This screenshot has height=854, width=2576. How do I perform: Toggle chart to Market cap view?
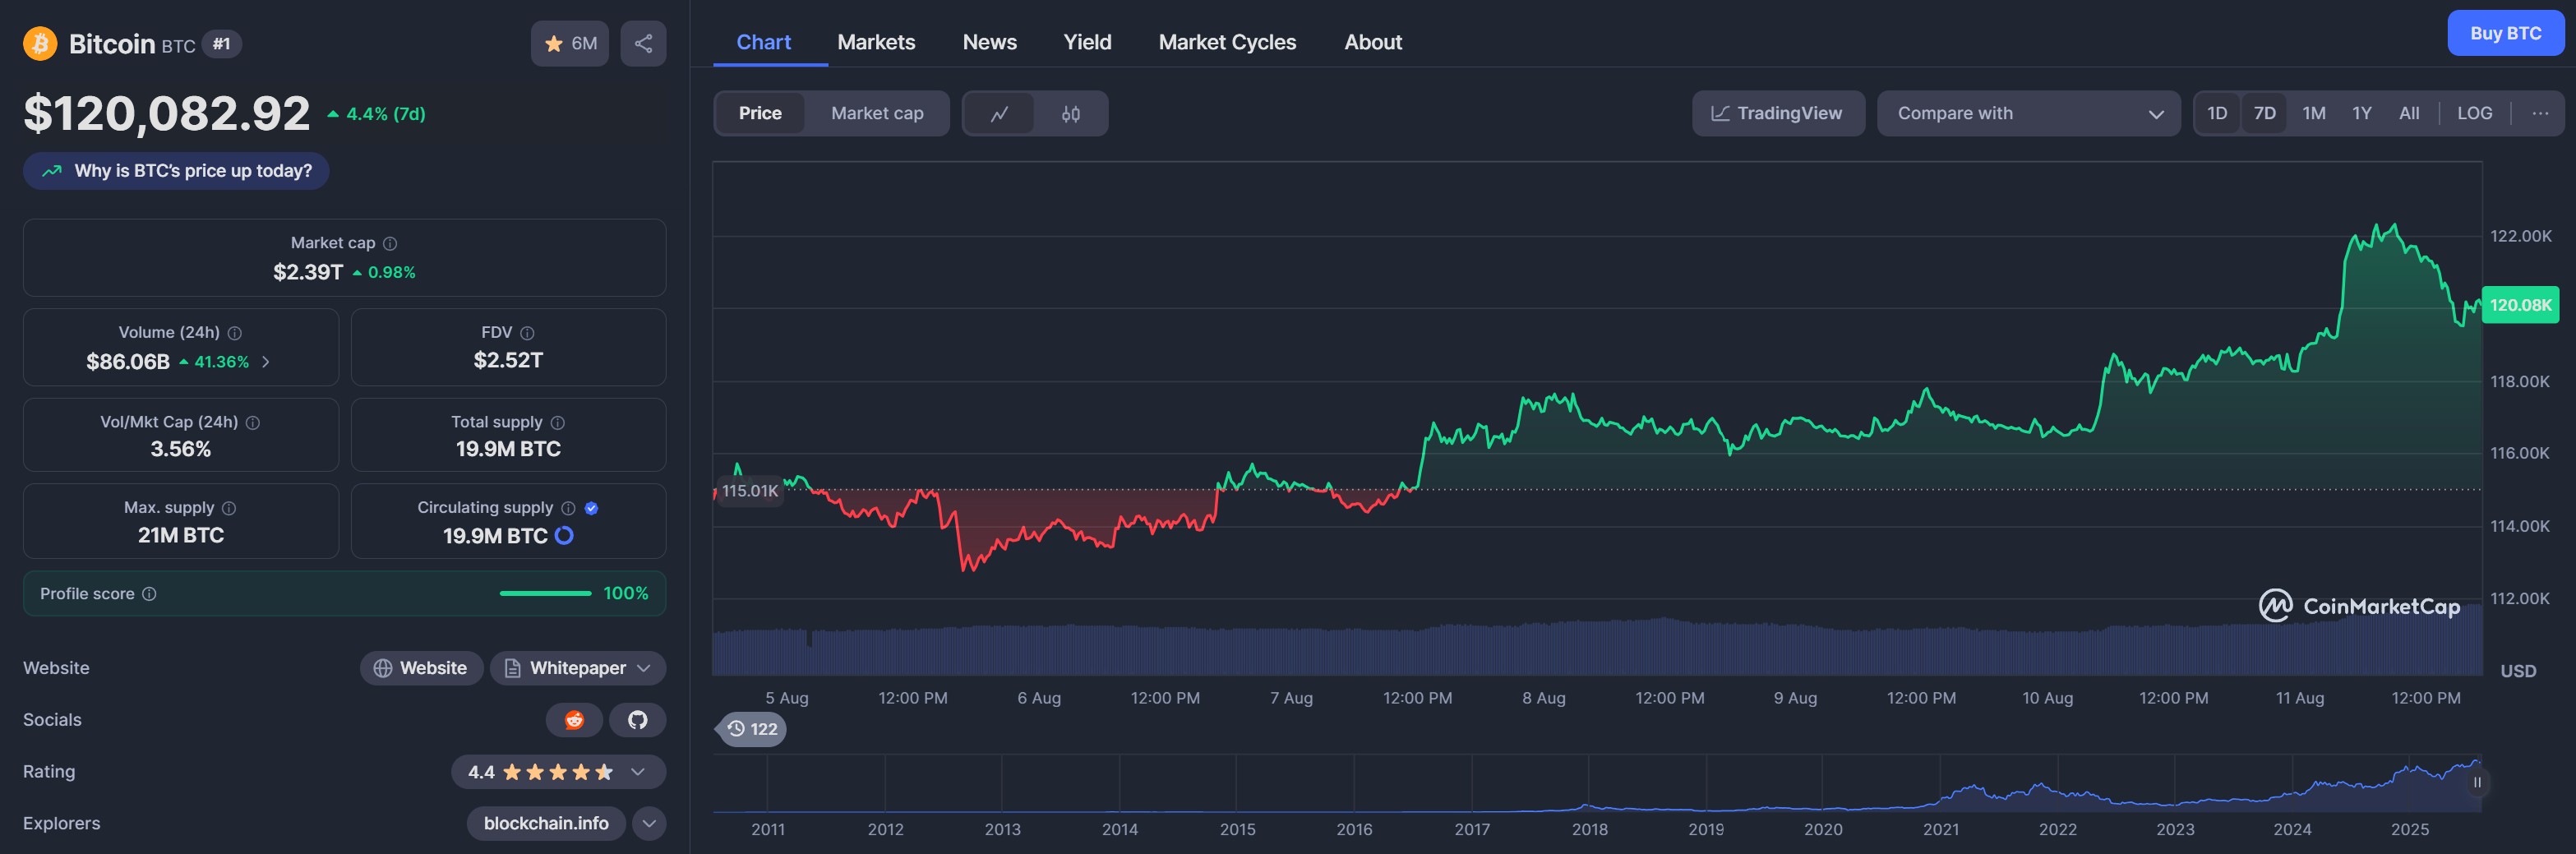(x=876, y=113)
